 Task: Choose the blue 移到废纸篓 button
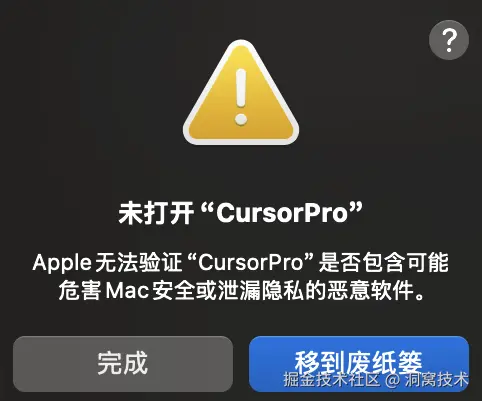coord(359,364)
